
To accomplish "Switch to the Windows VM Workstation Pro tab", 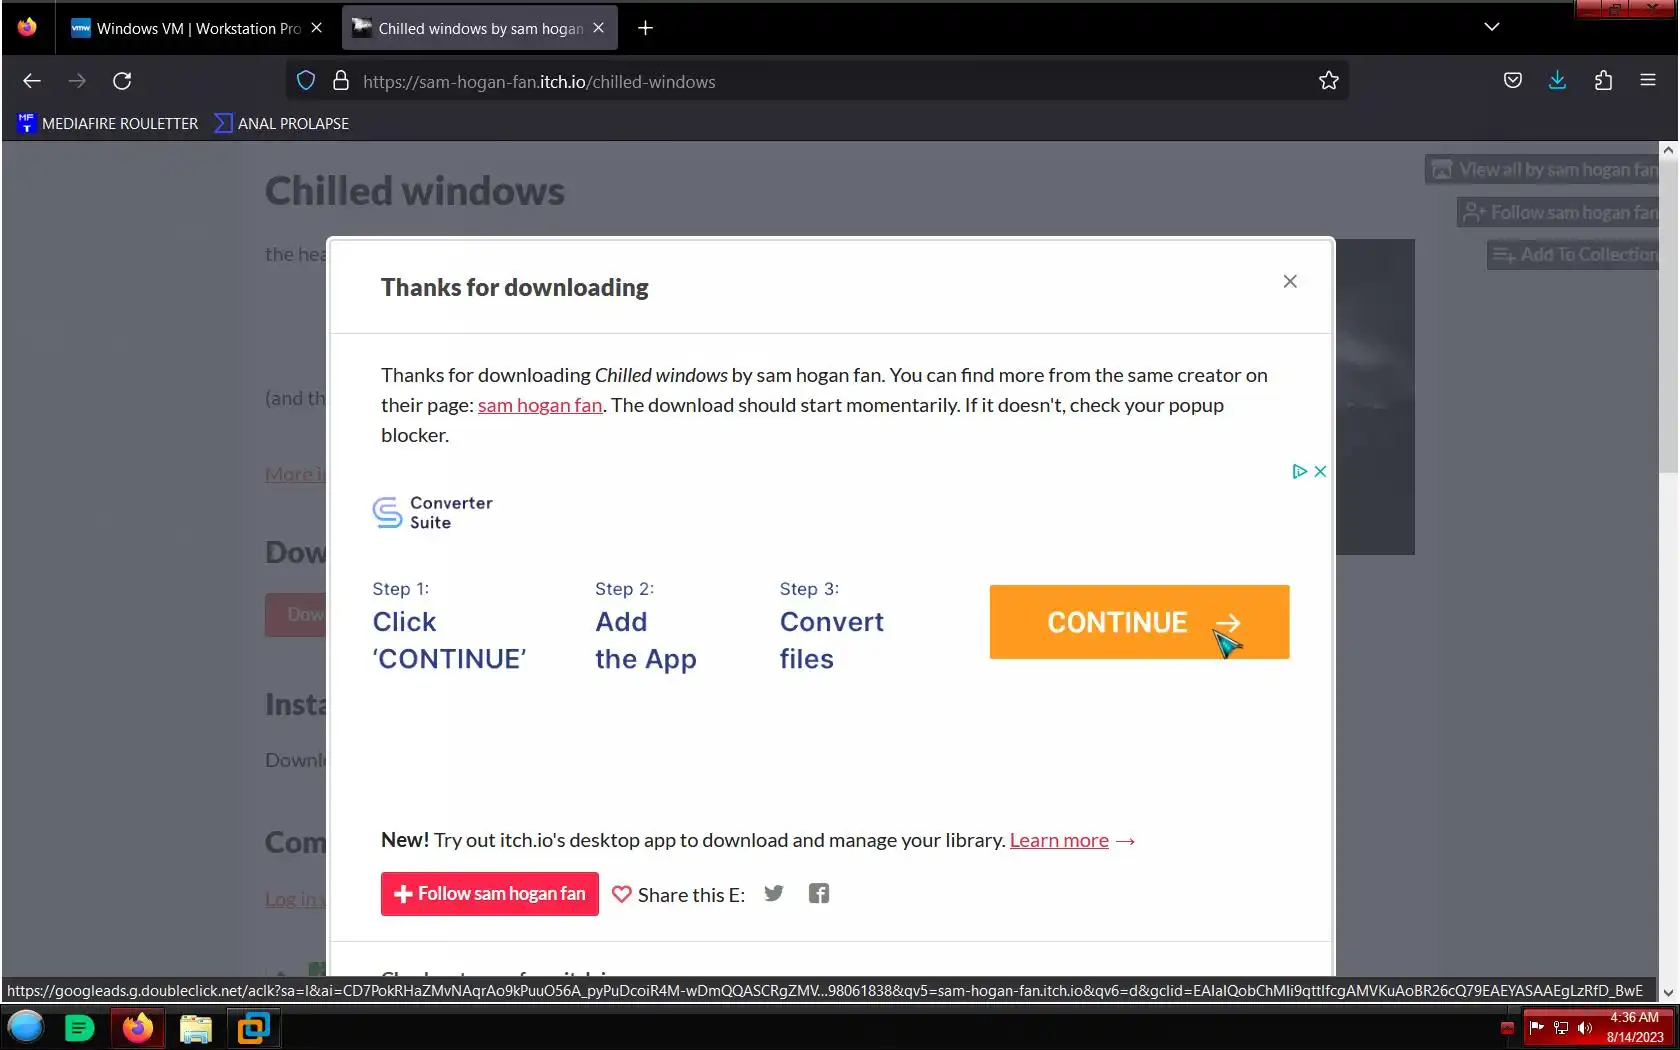I will click(186, 28).
